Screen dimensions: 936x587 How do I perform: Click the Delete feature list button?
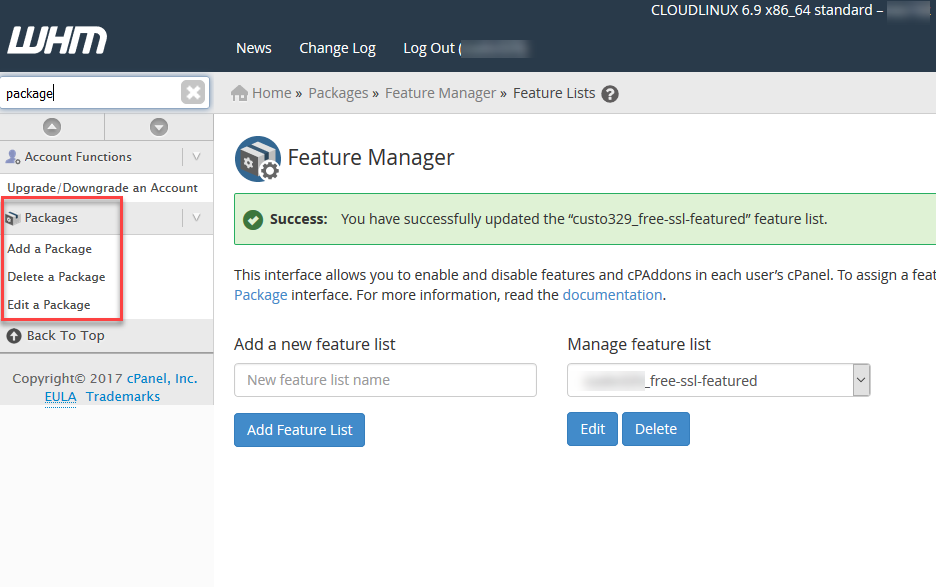coord(655,429)
